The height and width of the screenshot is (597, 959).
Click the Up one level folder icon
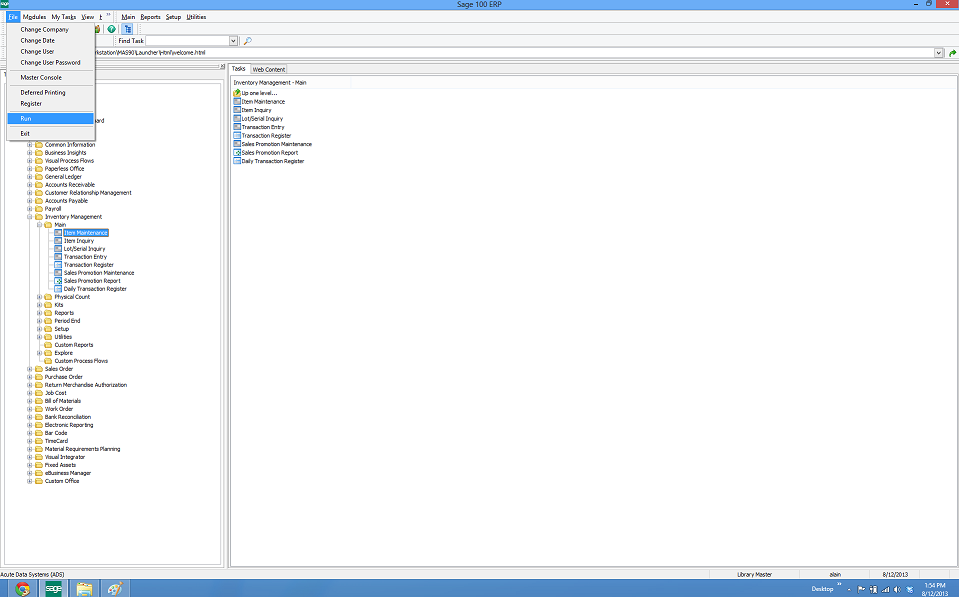236,93
